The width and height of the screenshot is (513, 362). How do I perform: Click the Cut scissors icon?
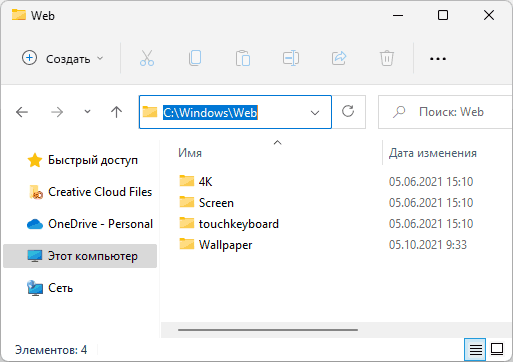coord(147,58)
